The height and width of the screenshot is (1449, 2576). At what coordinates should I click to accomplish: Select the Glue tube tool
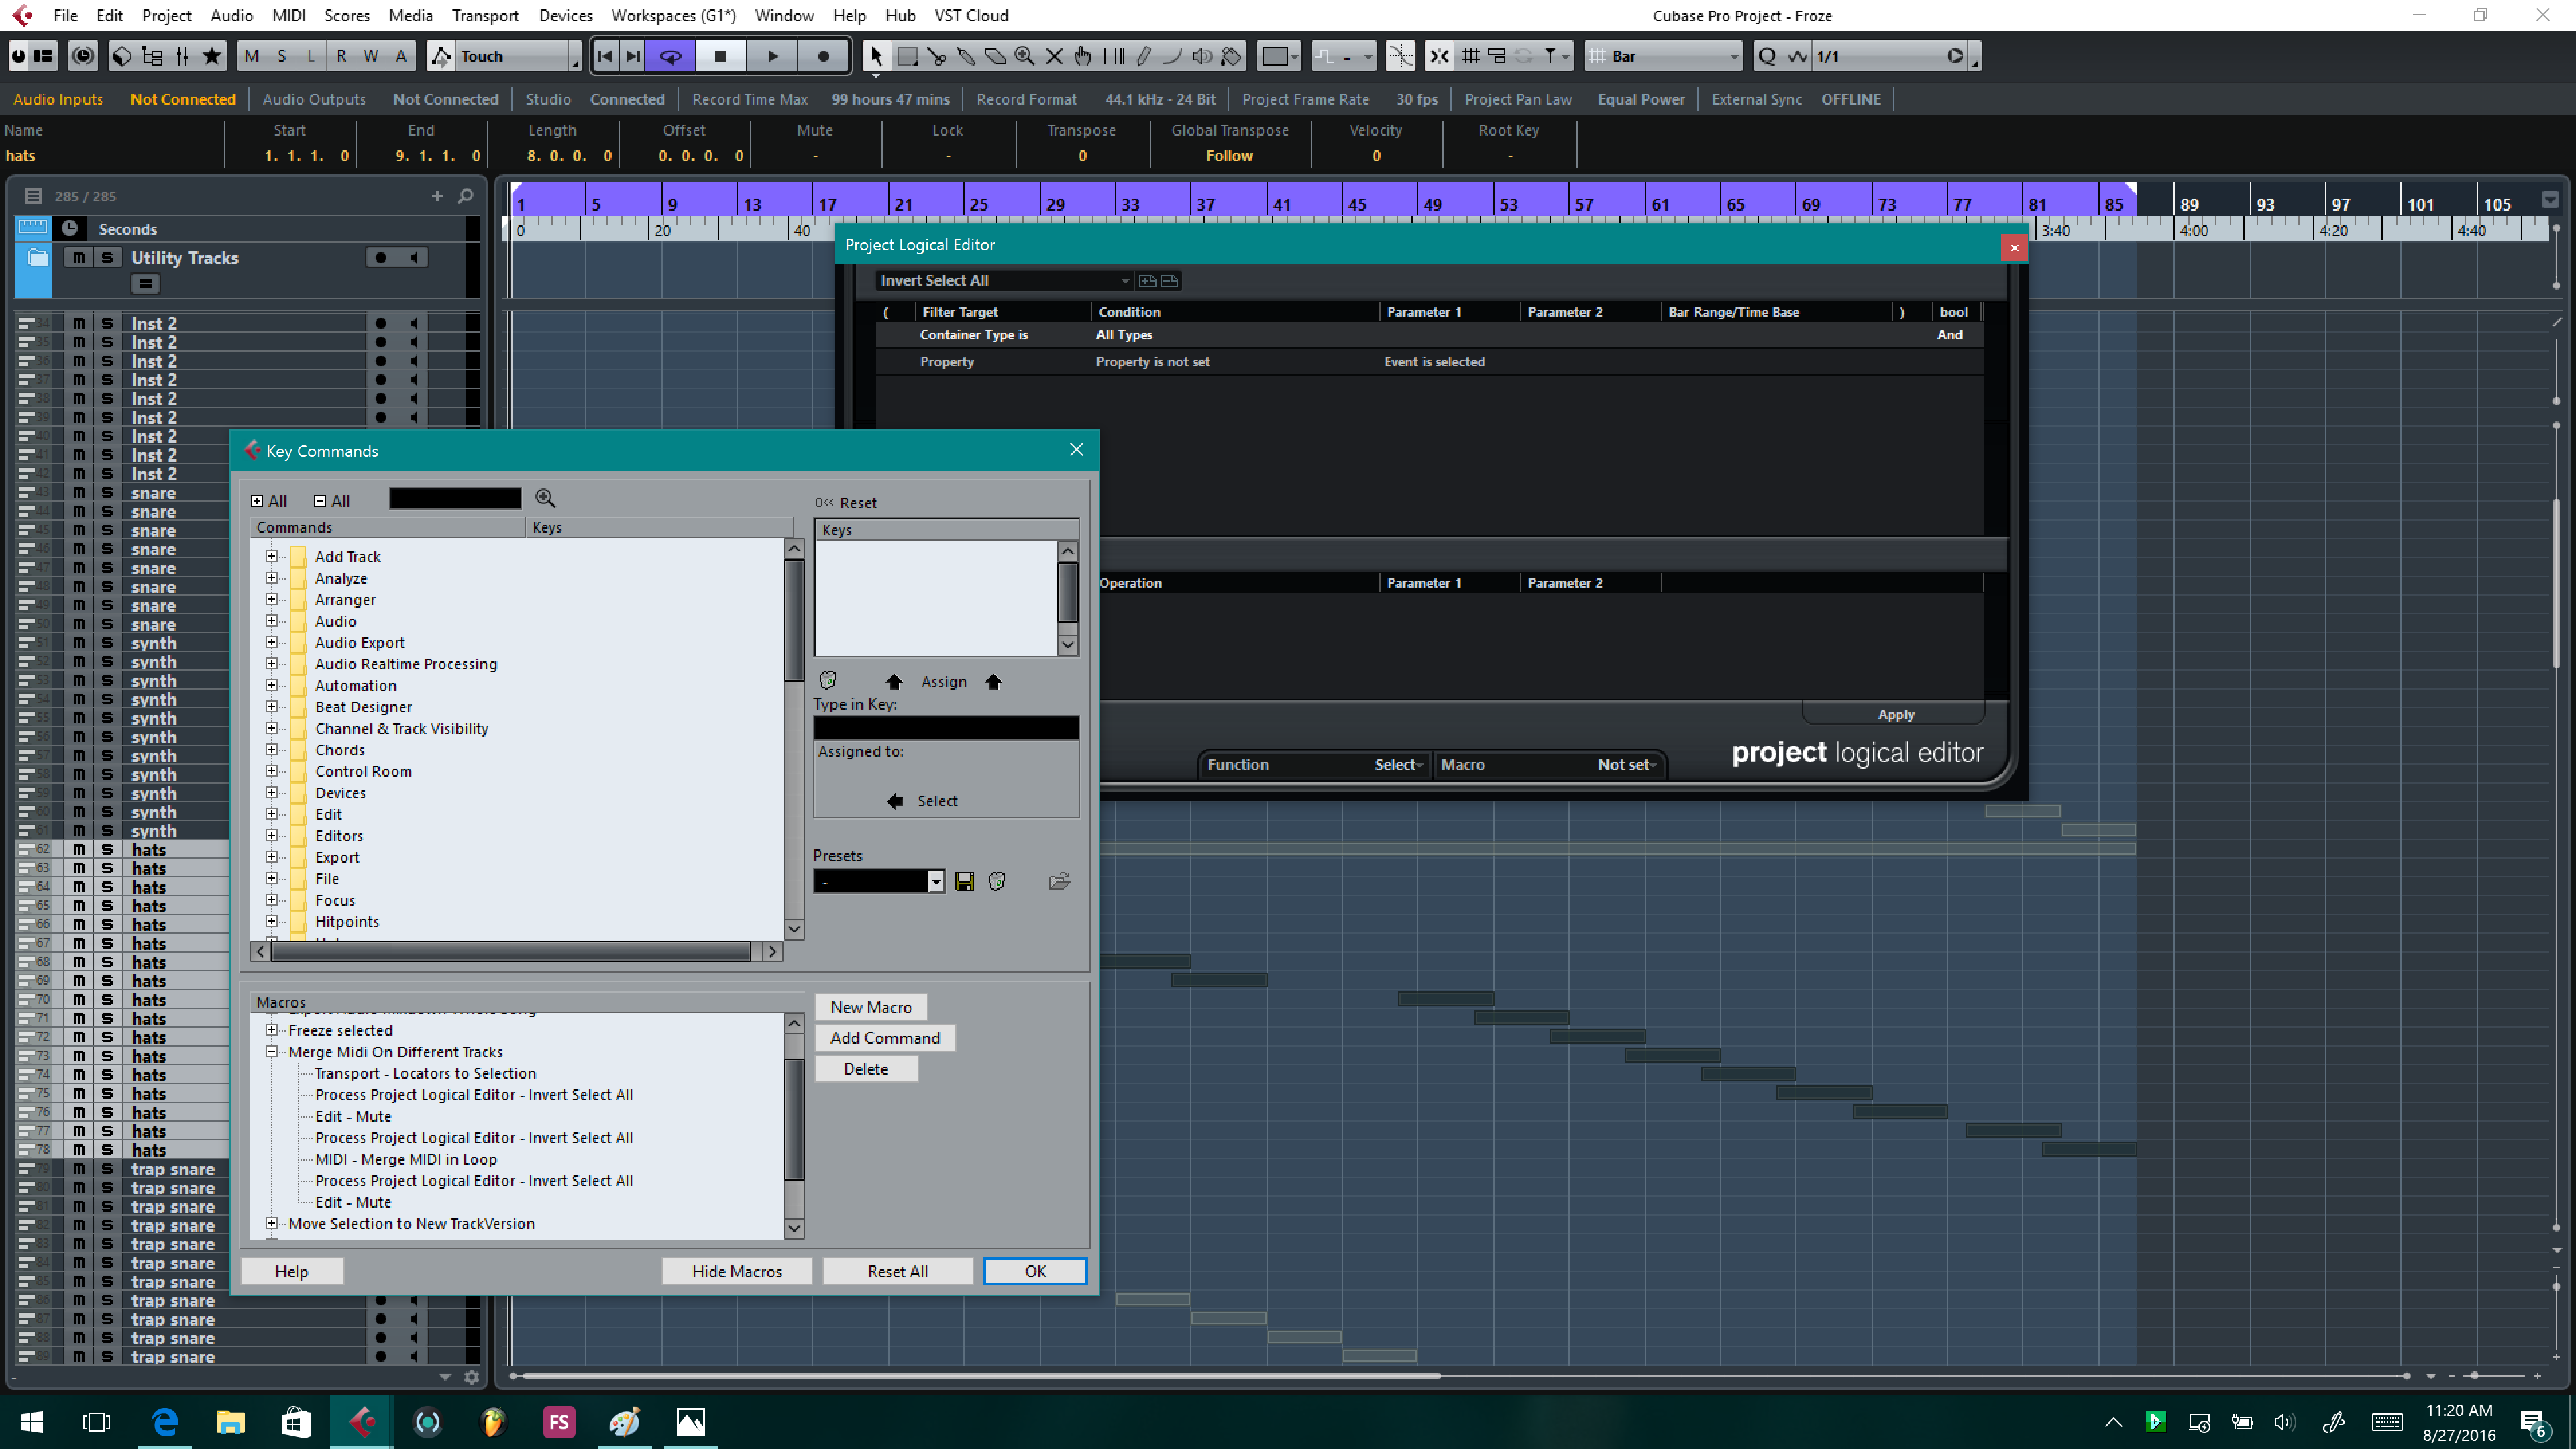click(x=966, y=56)
